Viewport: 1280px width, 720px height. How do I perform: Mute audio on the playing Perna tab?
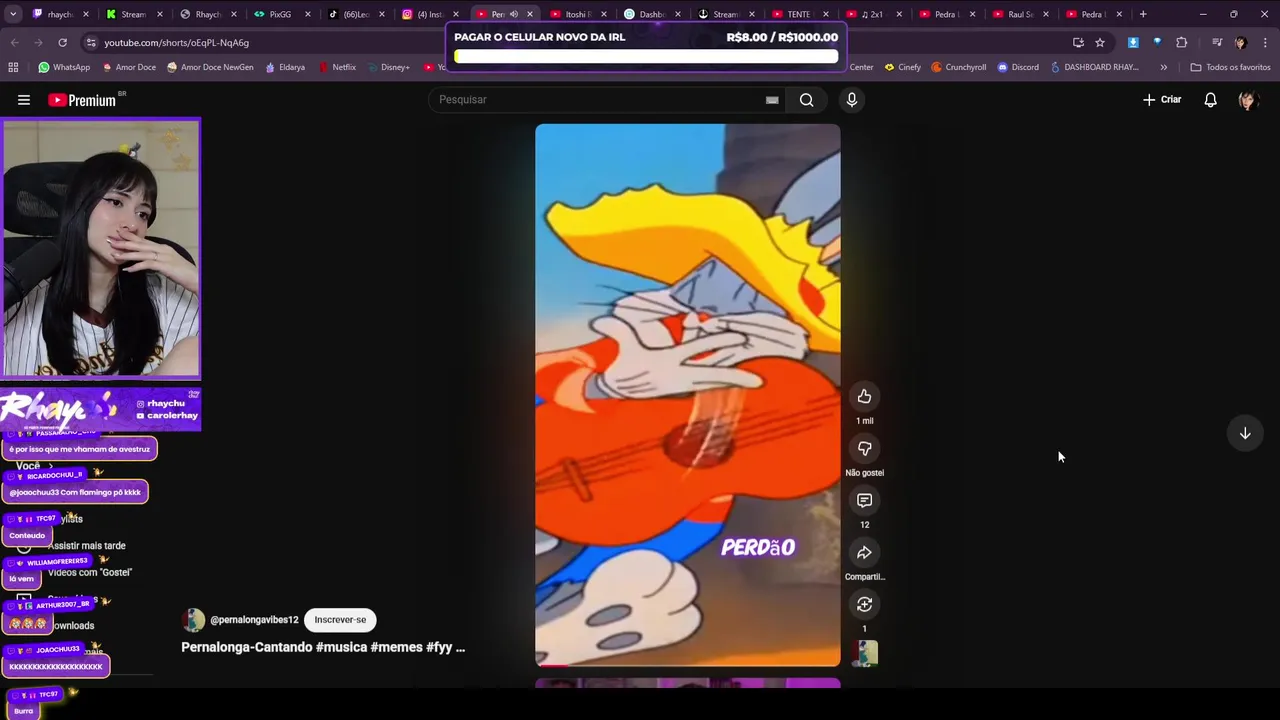point(514,14)
